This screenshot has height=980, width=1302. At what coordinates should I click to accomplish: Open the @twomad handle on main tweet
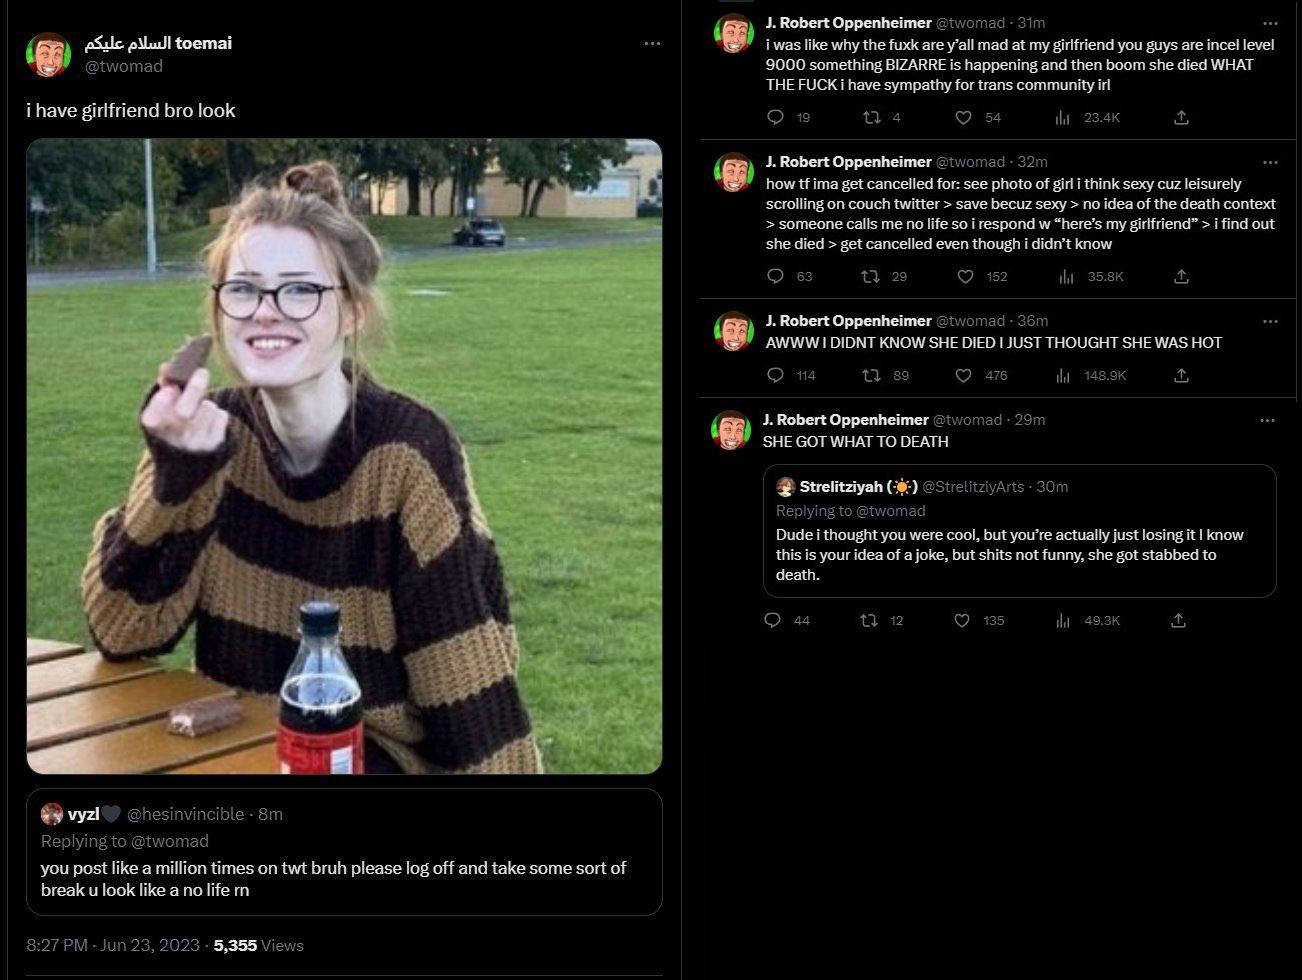coord(123,66)
